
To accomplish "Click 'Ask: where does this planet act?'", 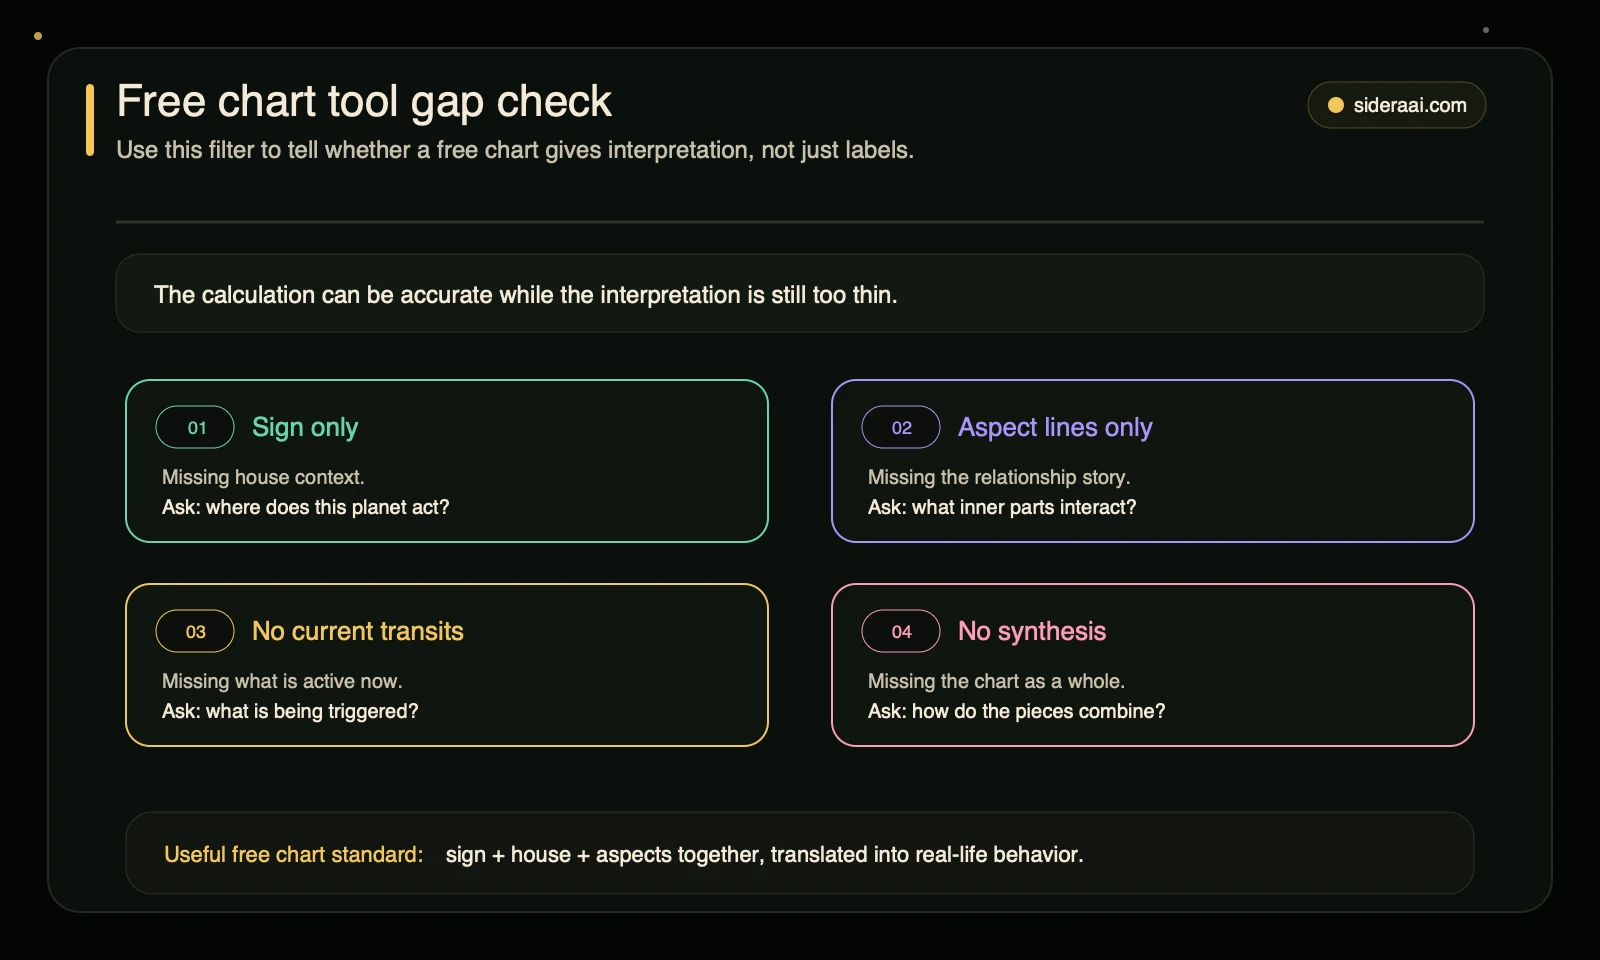I will coord(306,507).
